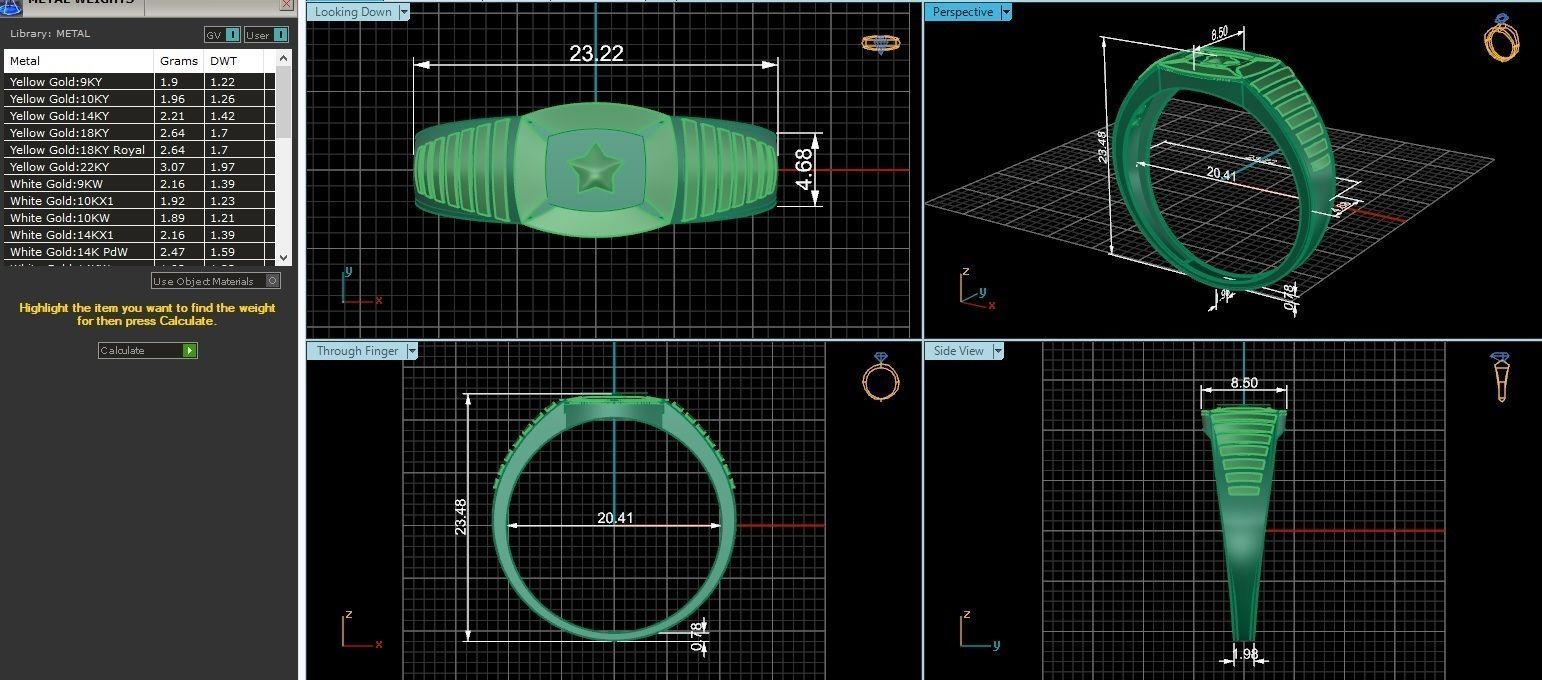Click the Library: METAL label
The image size is (1542, 680).
50,34
